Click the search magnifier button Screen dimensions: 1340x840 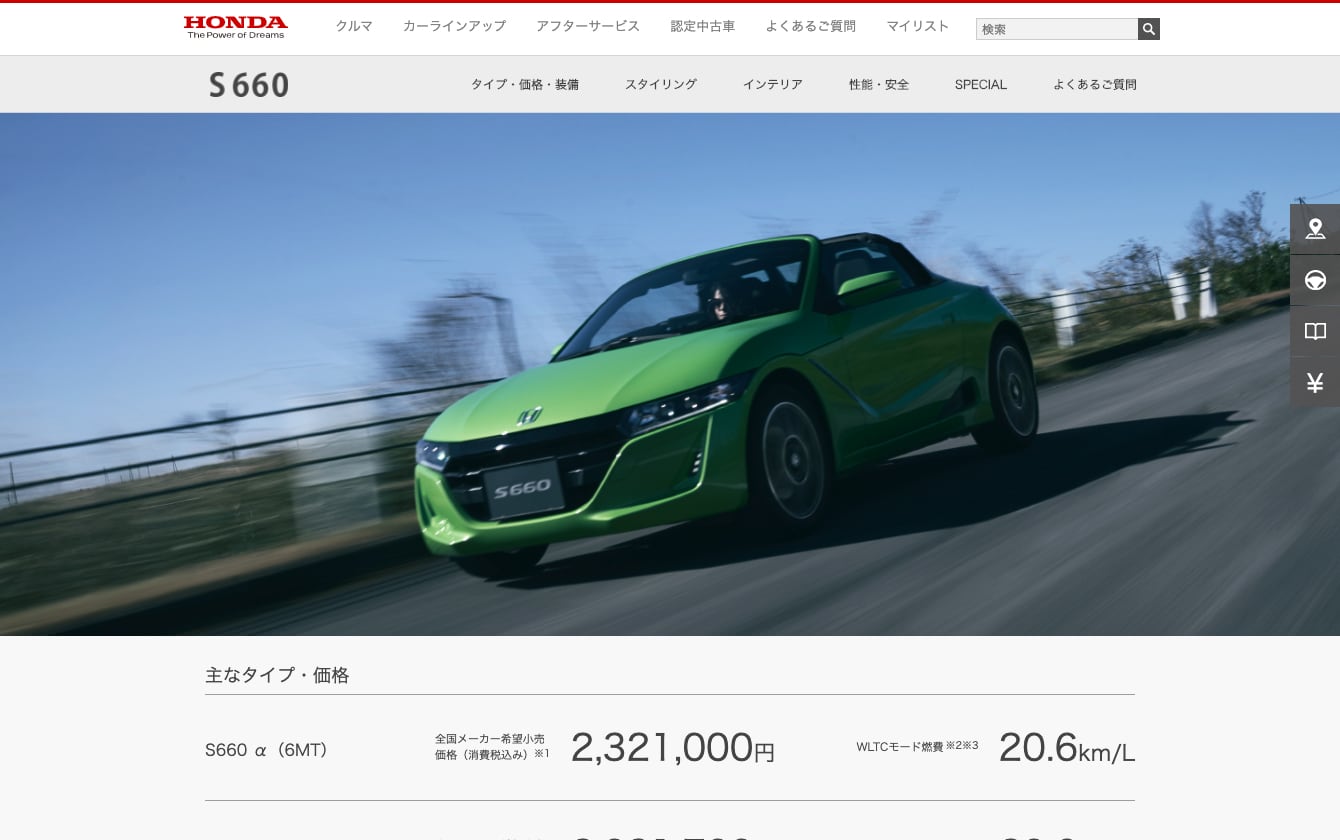pyautogui.click(x=1149, y=29)
